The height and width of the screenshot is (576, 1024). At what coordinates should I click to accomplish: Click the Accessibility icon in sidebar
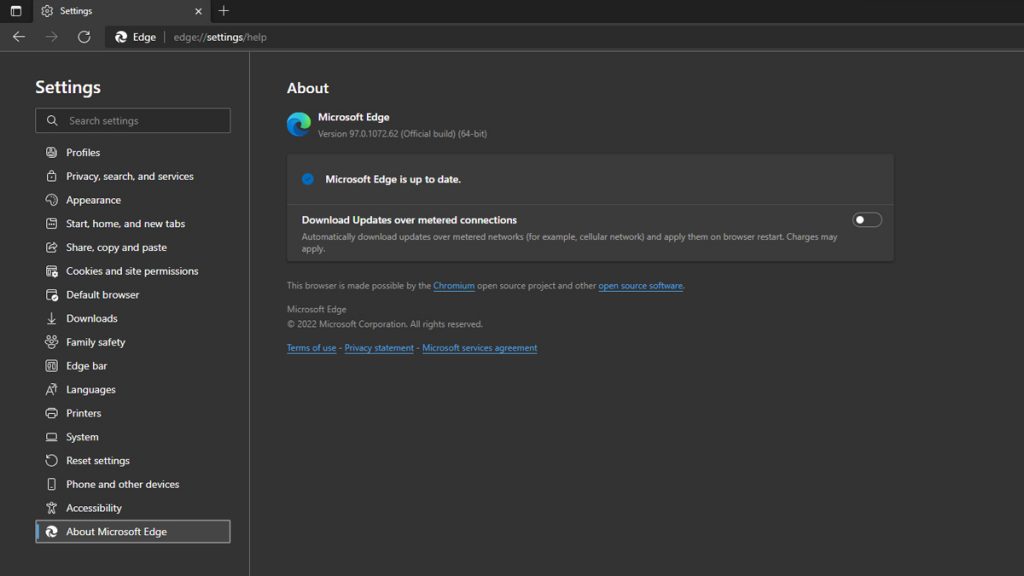(52, 508)
